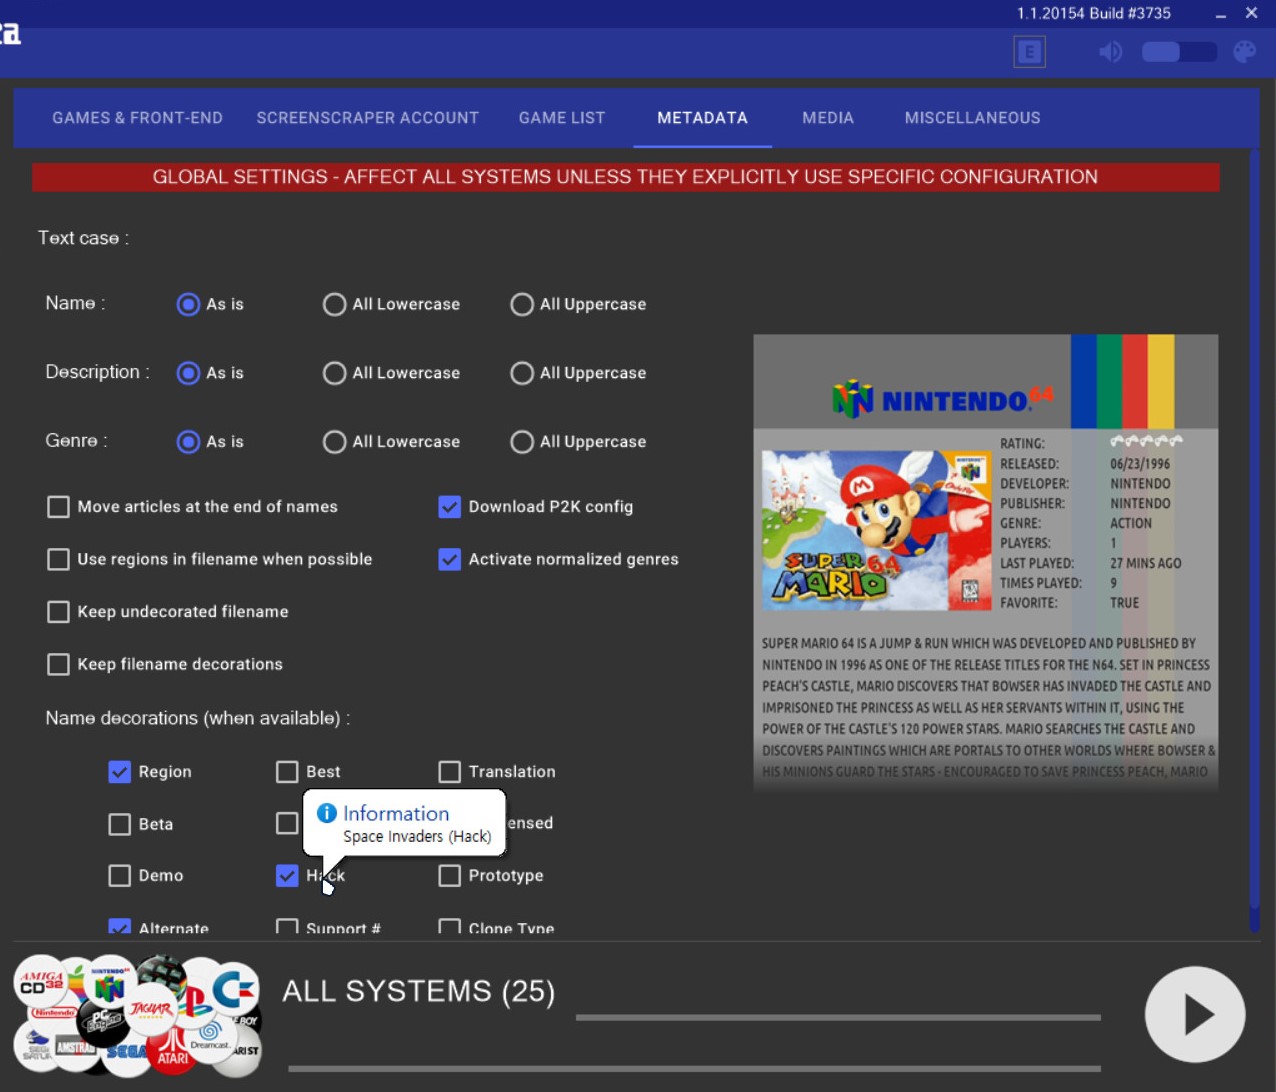Image resolution: width=1276 pixels, height=1092 pixels.
Task: Check the Prototype decoration checkbox
Action: [449, 876]
